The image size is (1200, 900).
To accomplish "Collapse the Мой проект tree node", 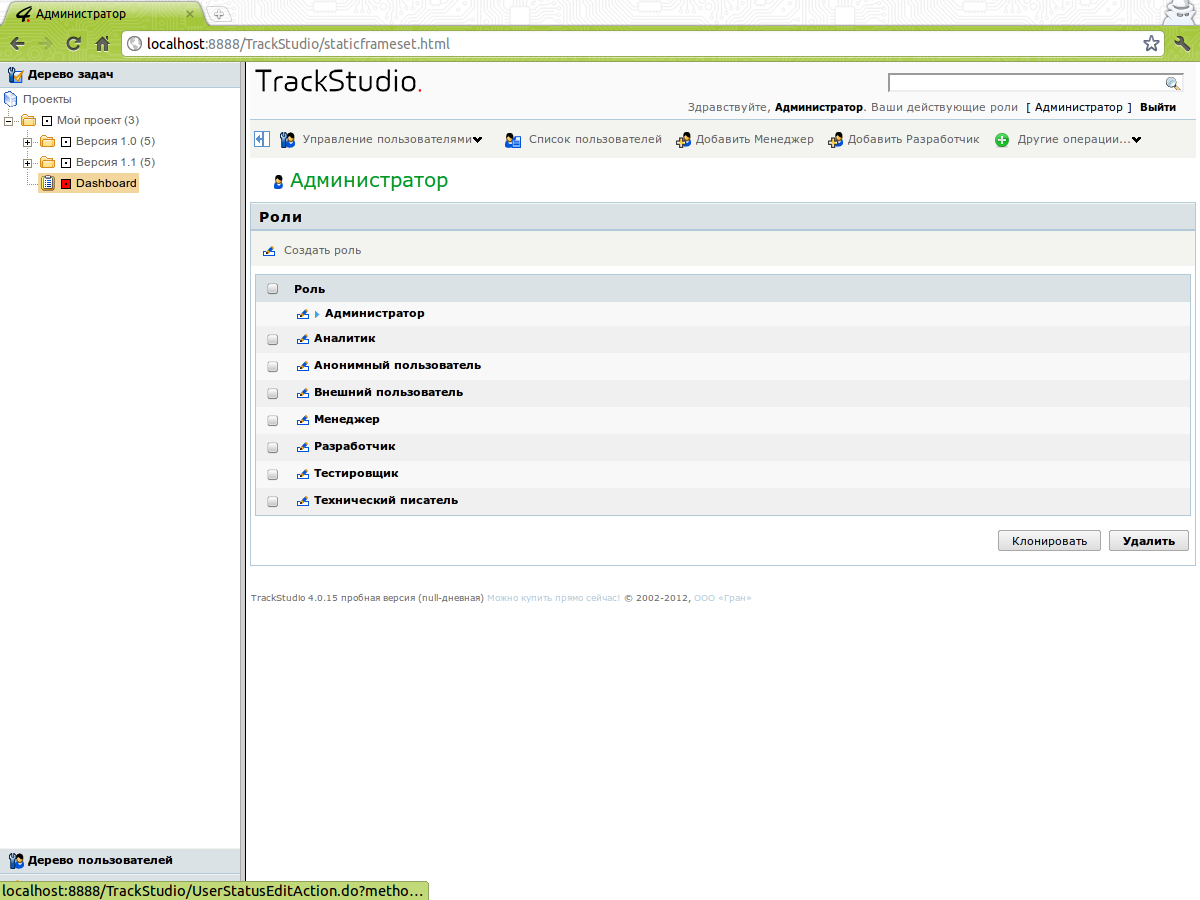I will pos(10,121).
